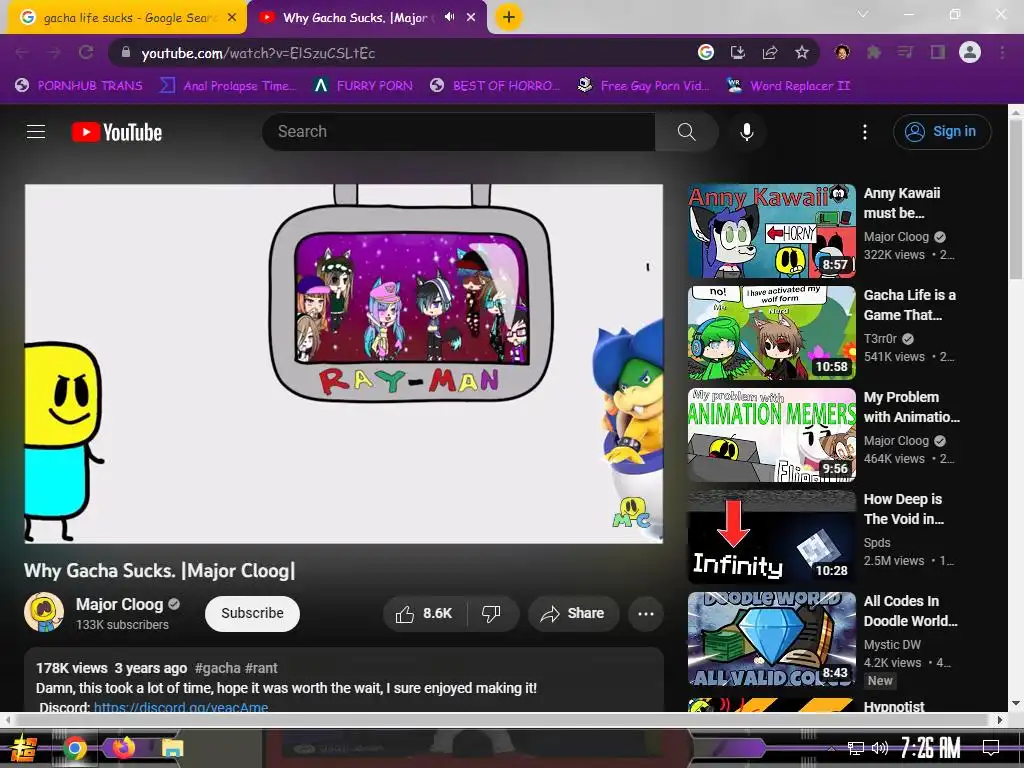Click the Sign in button
Screen dimensions: 1024x768
[942, 132]
